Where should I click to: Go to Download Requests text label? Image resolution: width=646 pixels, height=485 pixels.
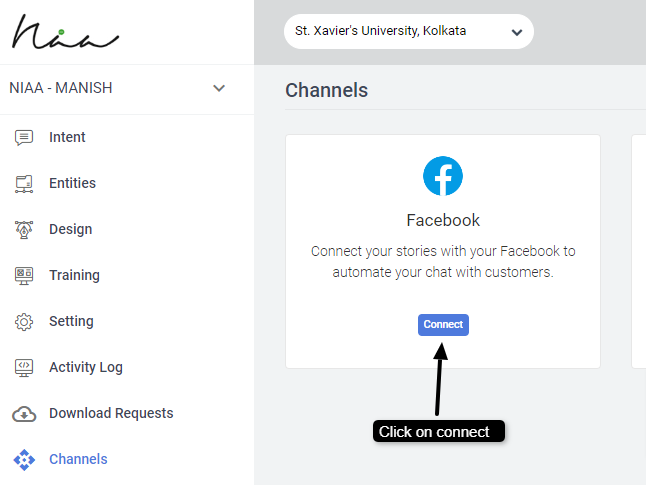point(111,414)
